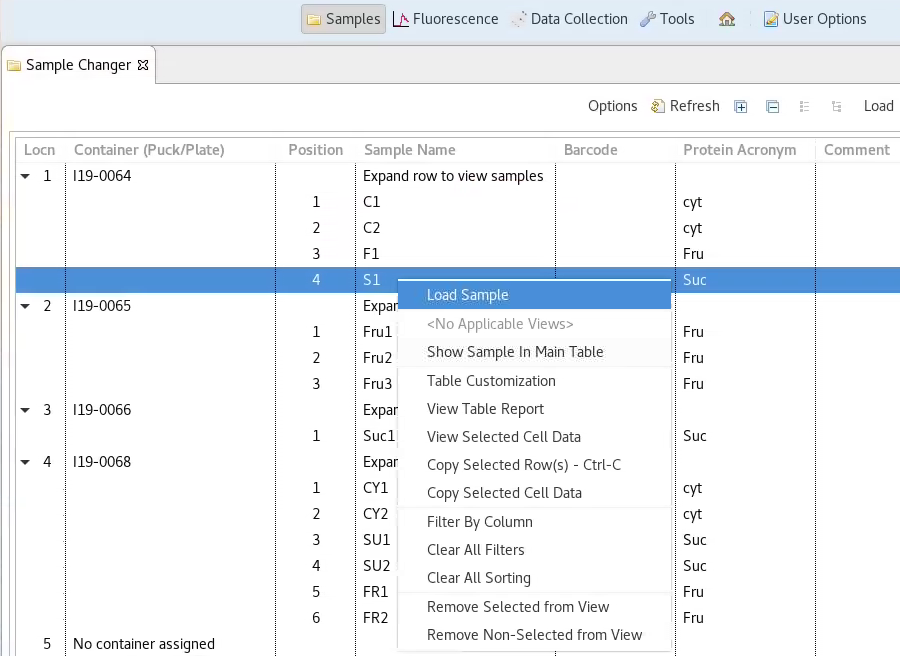Screen dimensions: 900x656
Task: Select container I19-0064
Action: tap(102, 176)
